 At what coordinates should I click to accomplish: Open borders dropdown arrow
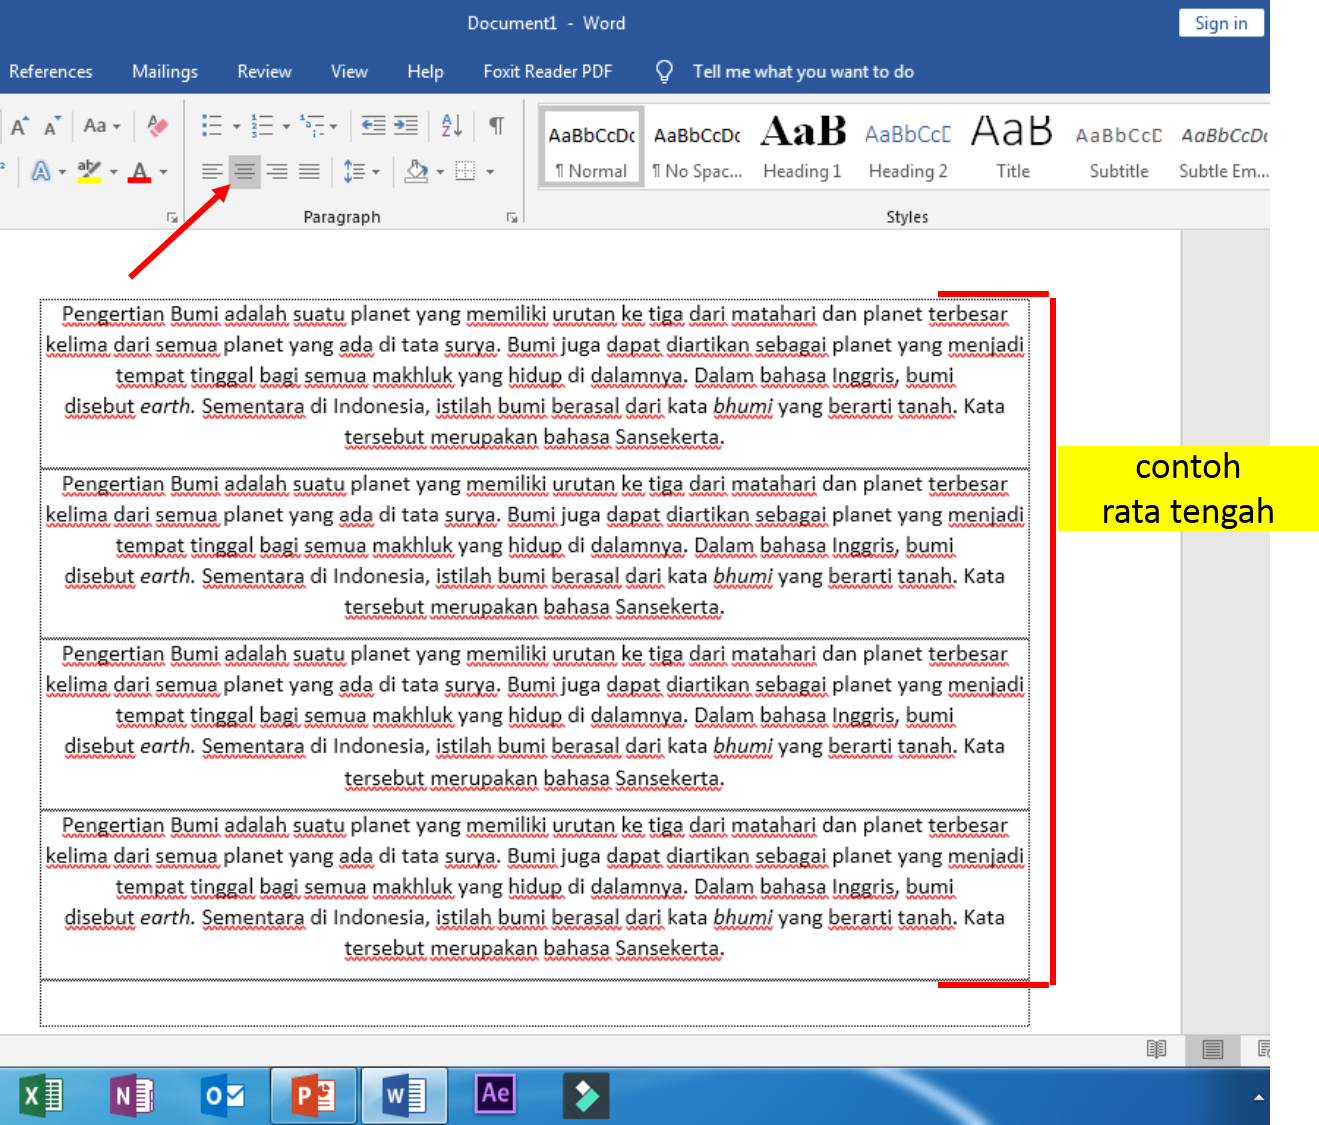coord(490,172)
